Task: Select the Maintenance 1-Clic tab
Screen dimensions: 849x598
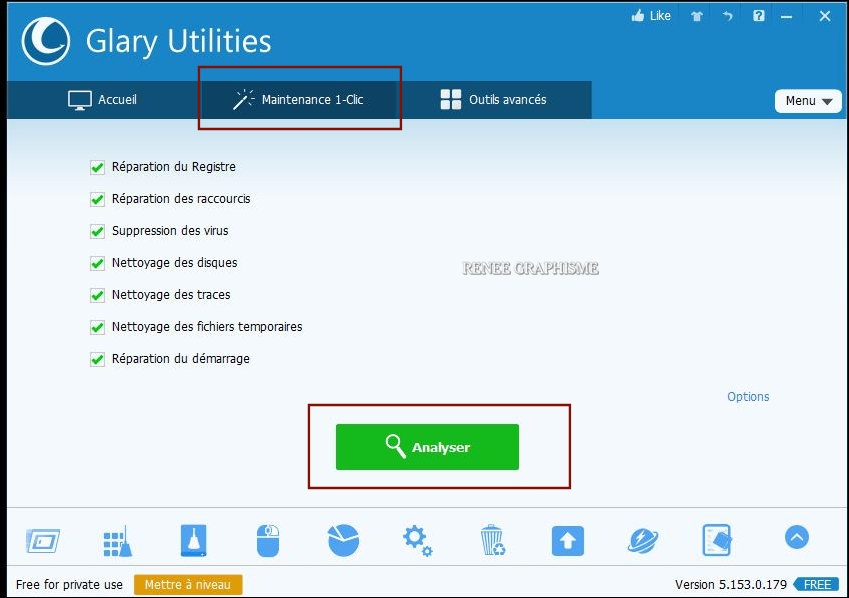Action: click(x=299, y=100)
